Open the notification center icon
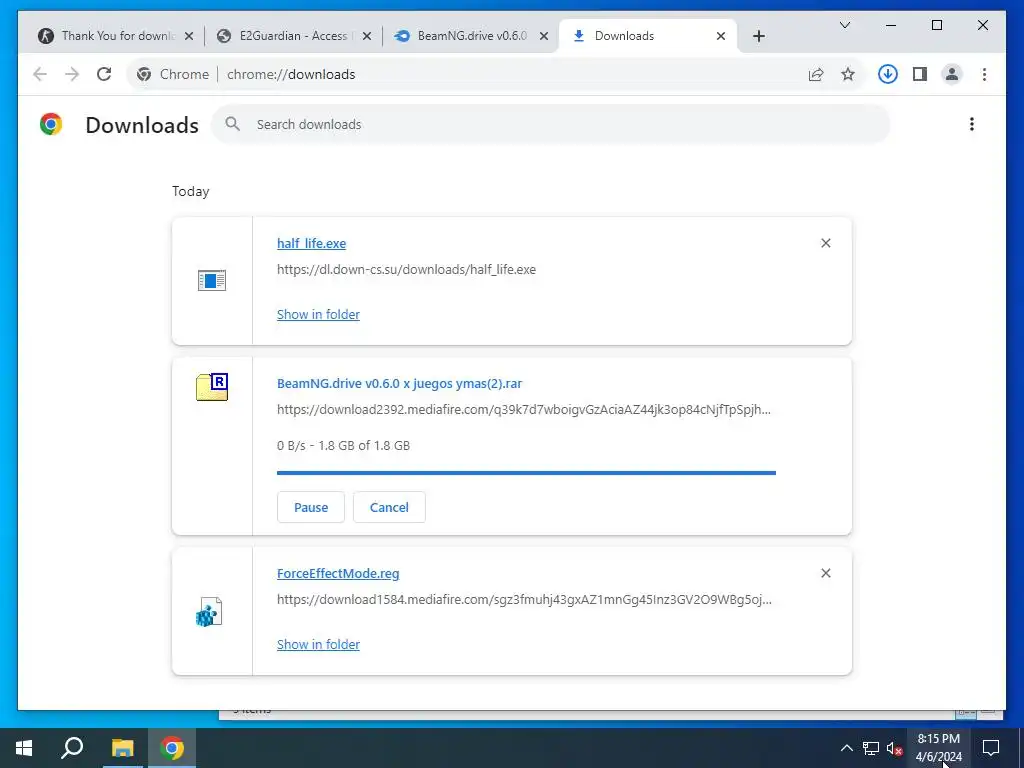Screen dimensions: 1024x768 991,748
